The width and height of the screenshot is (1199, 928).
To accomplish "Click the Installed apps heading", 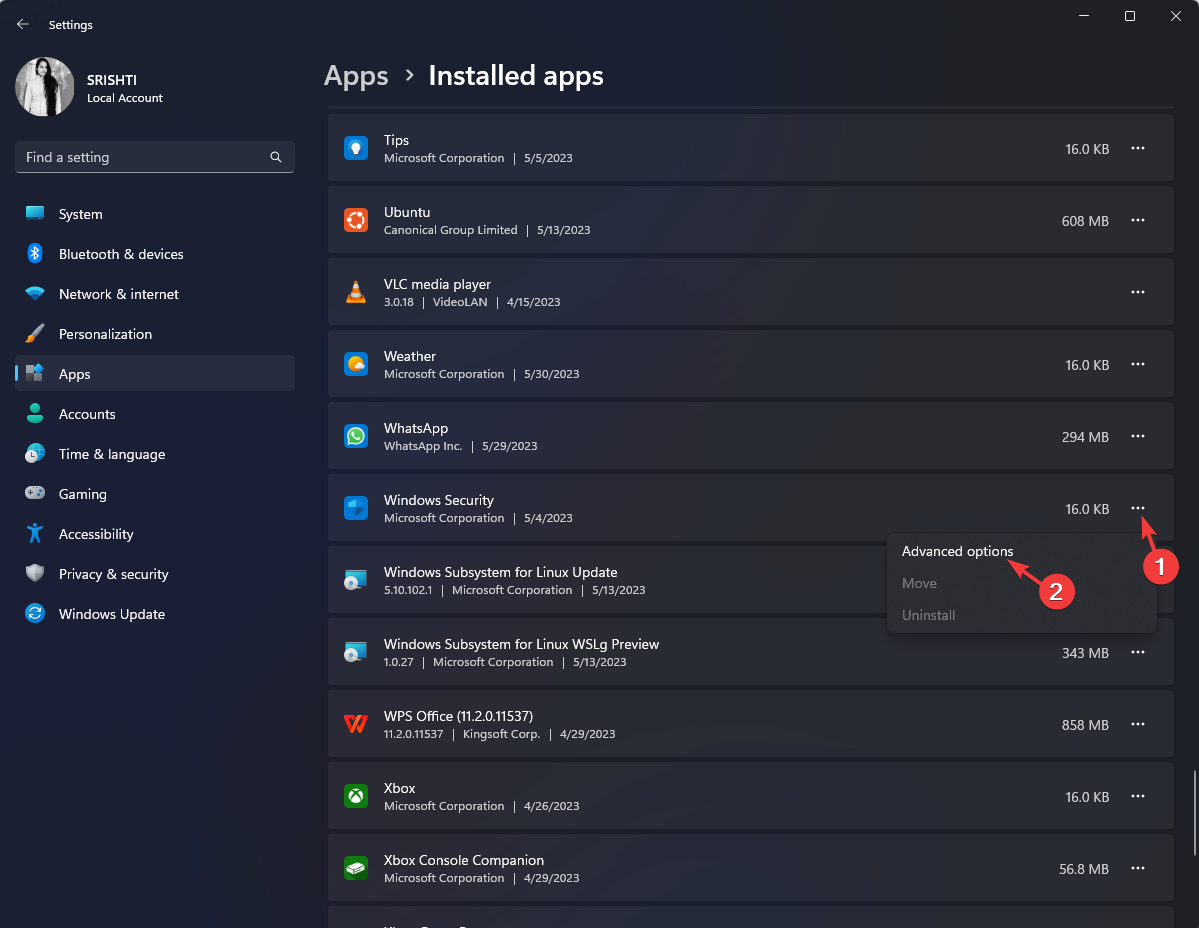I will coord(515,76).
